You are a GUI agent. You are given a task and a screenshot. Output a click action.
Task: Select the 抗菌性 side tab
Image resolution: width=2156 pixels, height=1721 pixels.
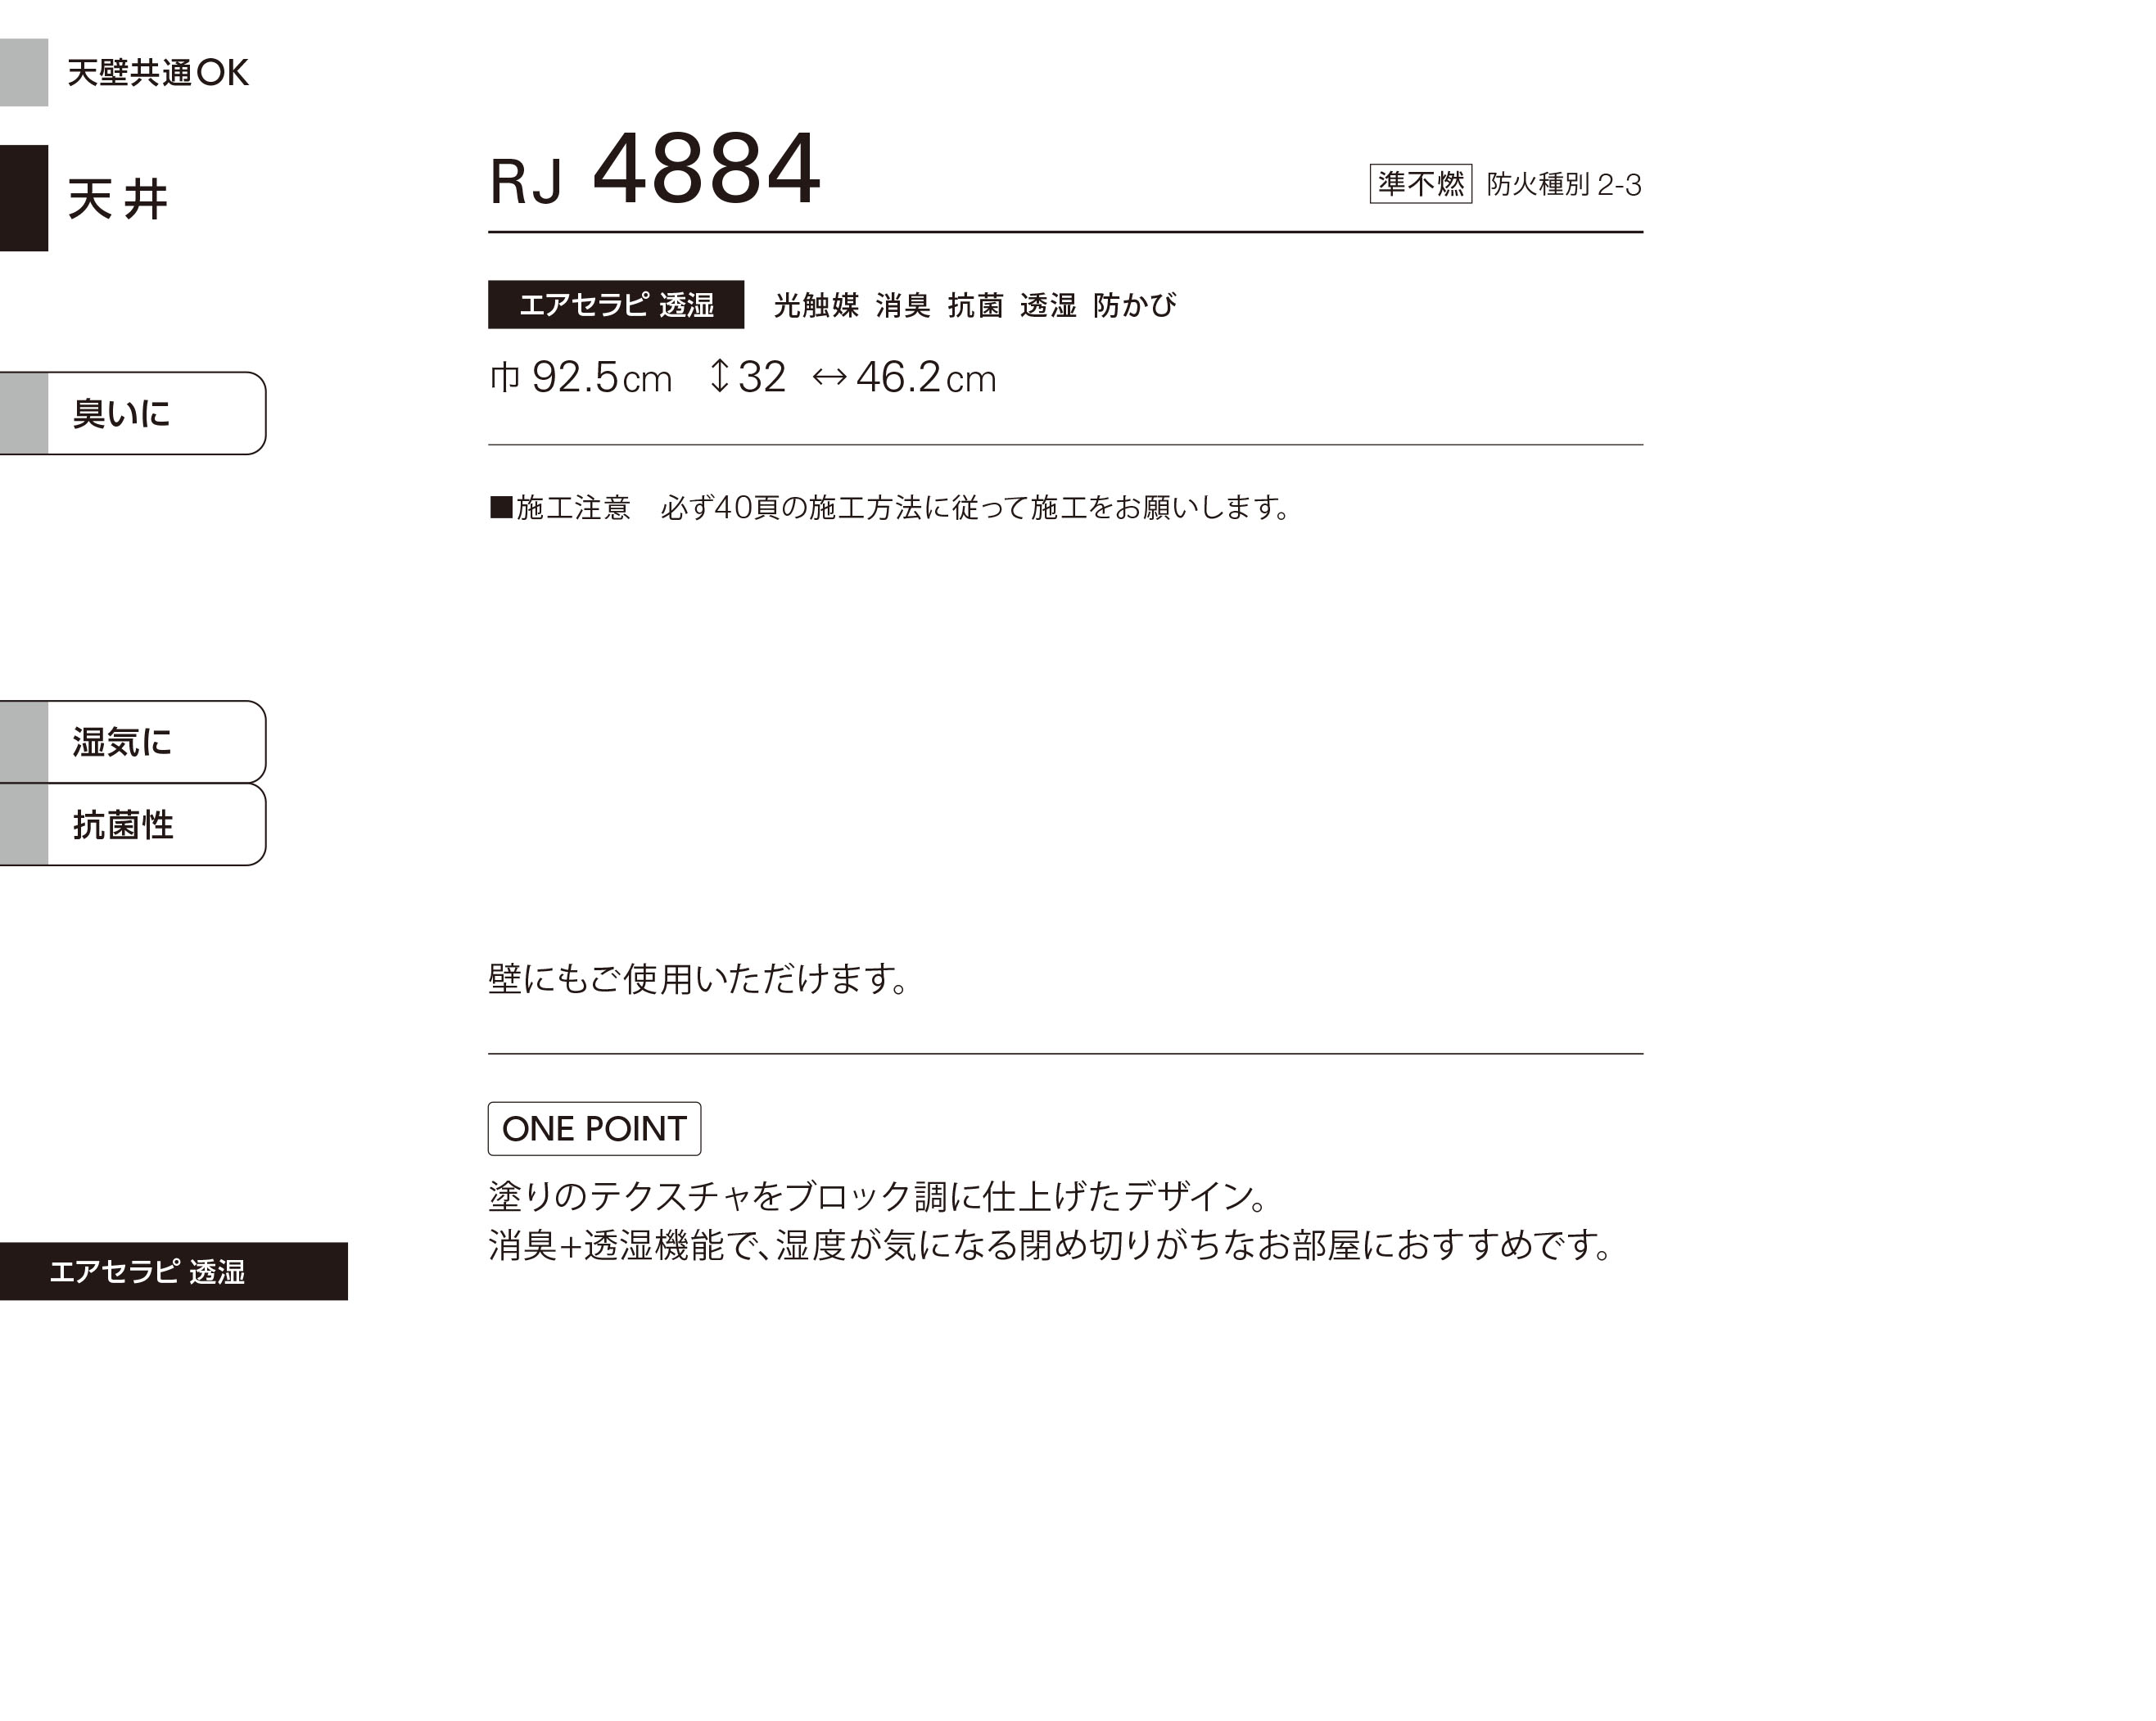tap(133, 825)
